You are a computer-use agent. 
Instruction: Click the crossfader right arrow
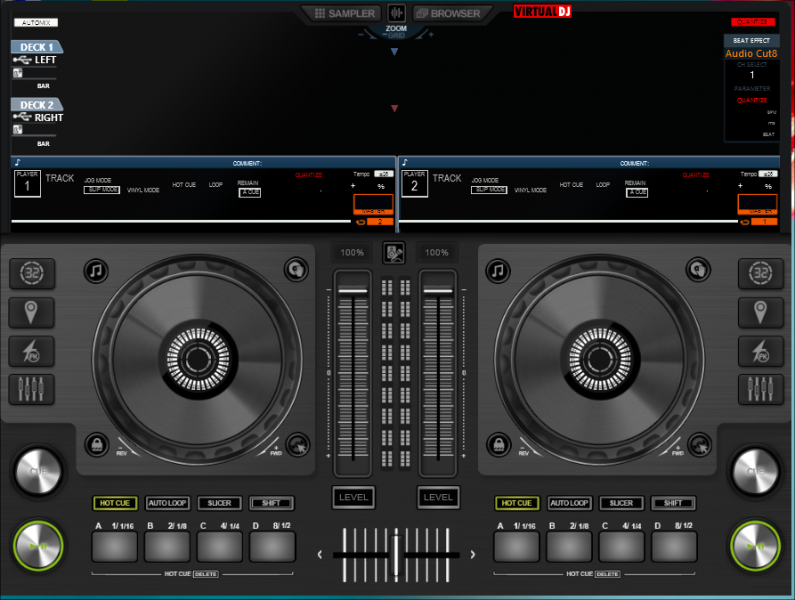click(473, 555)
